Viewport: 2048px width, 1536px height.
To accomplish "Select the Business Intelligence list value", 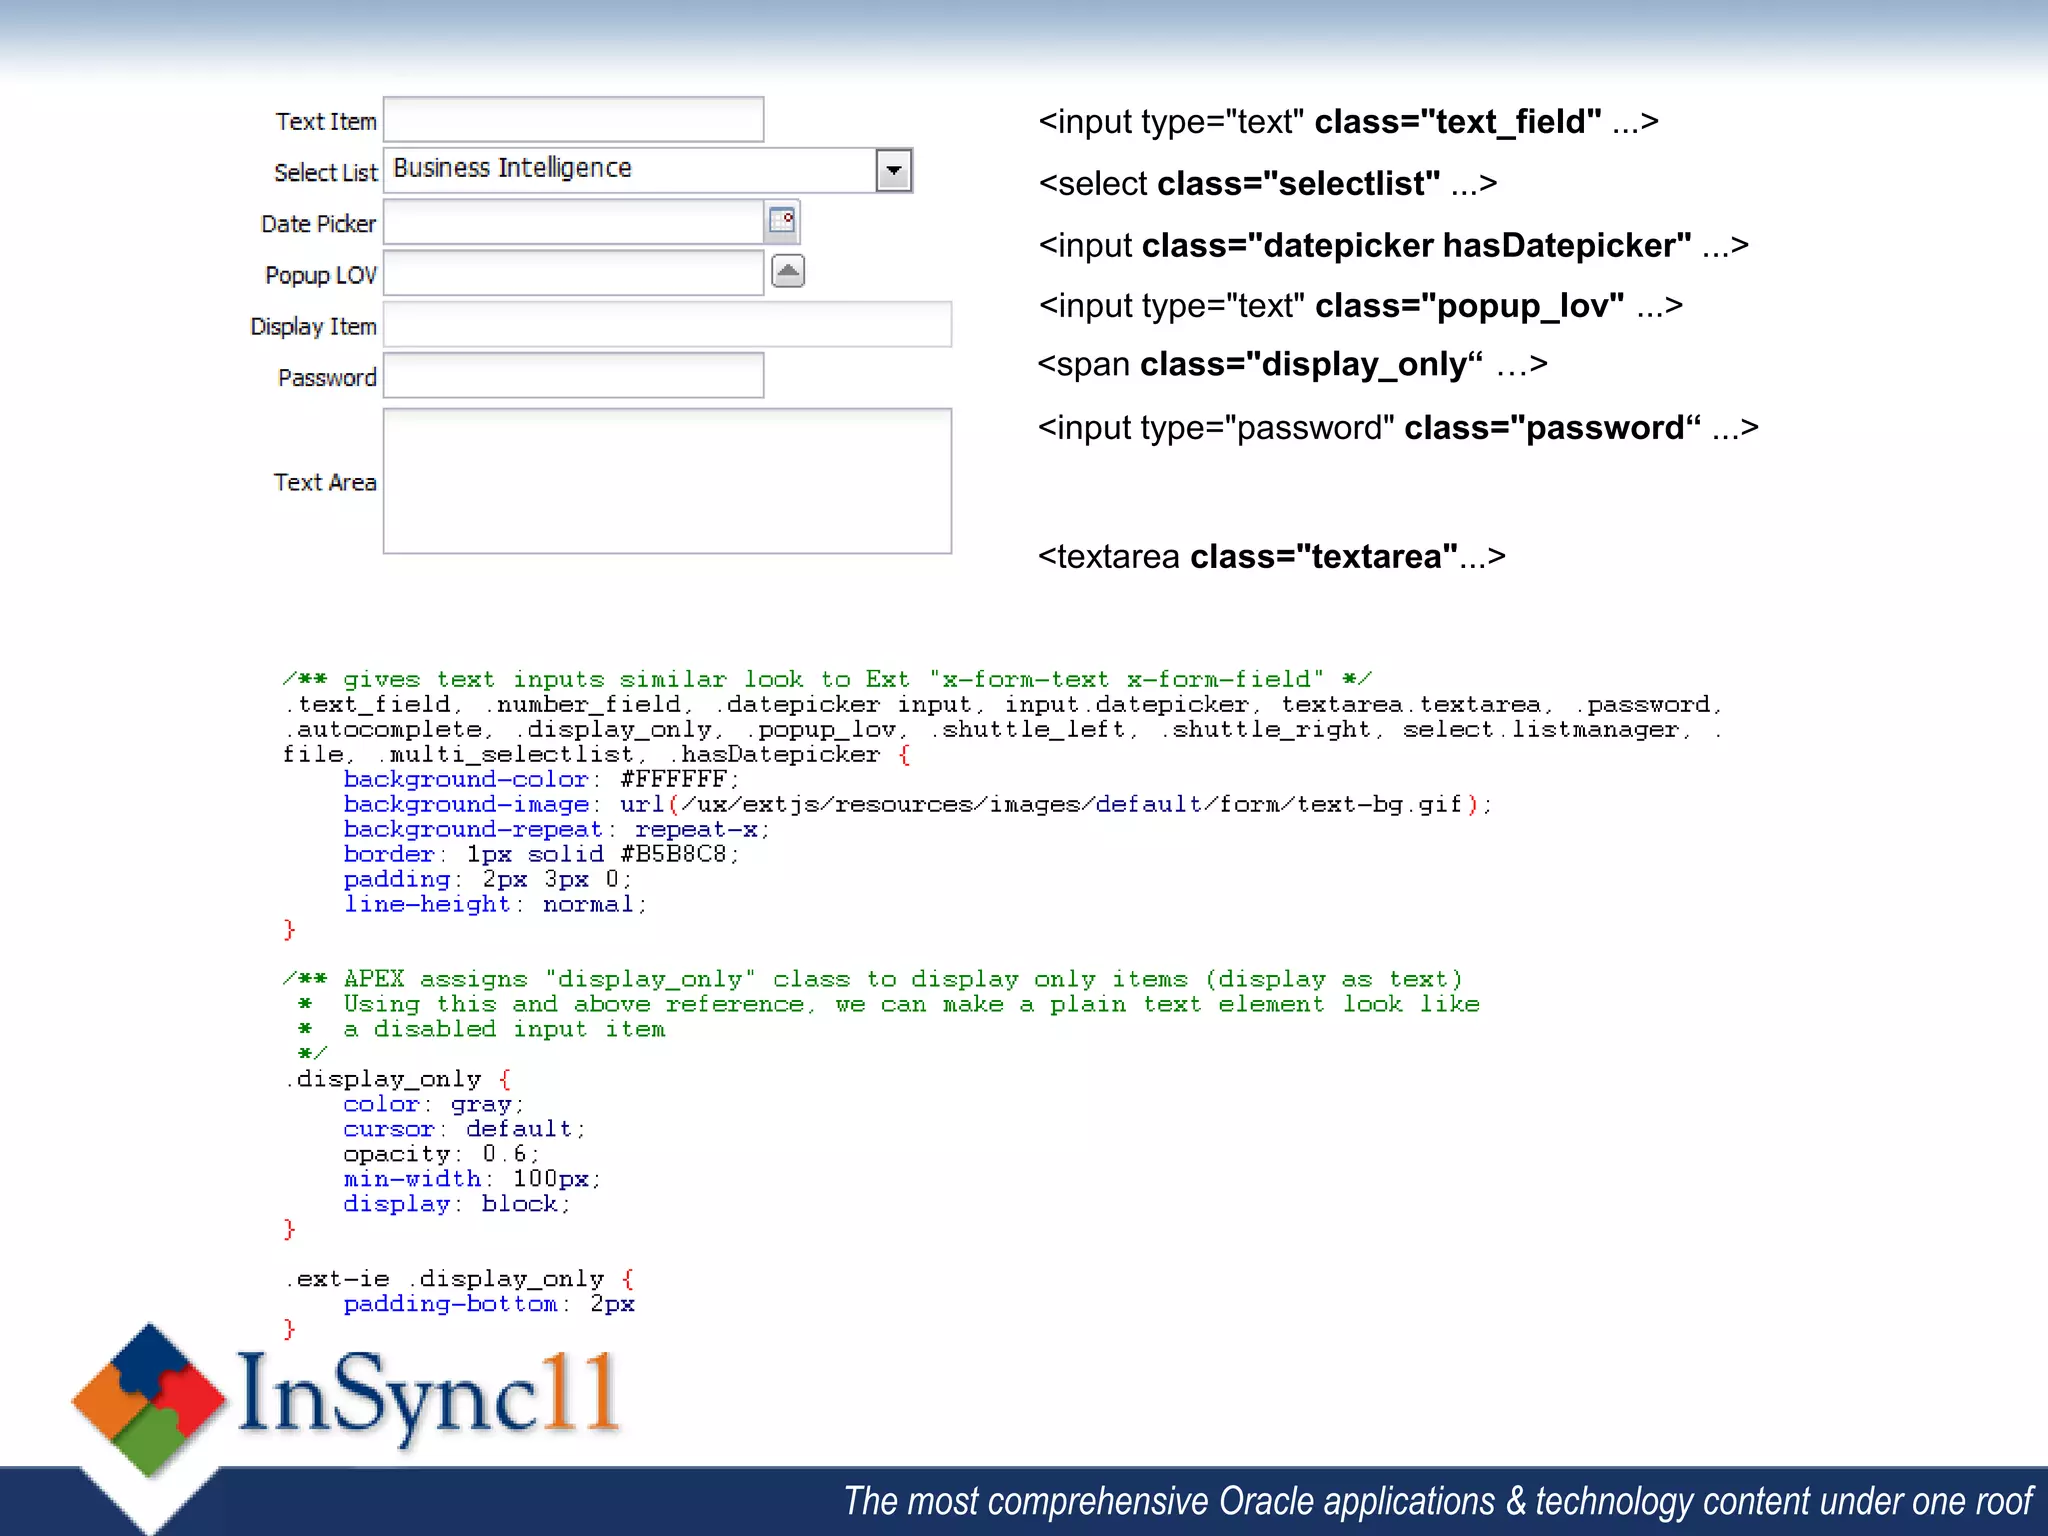I will (513, 168).
